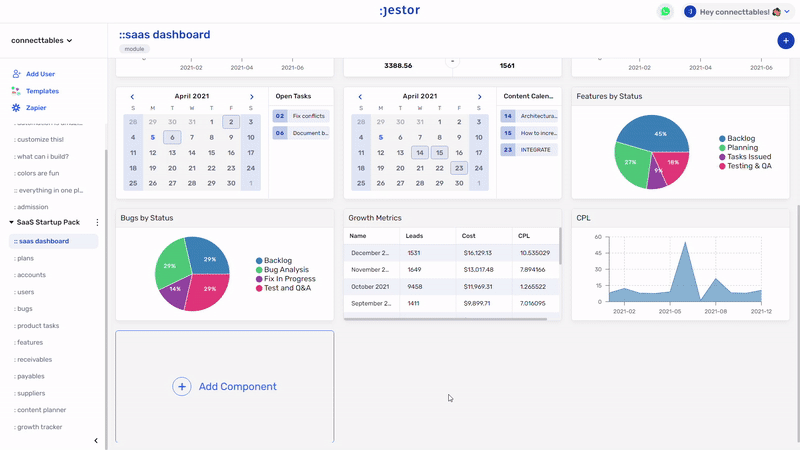Open 'colors are fun' sidebar item
800x450 pixels.
click(x=37, y=173)
